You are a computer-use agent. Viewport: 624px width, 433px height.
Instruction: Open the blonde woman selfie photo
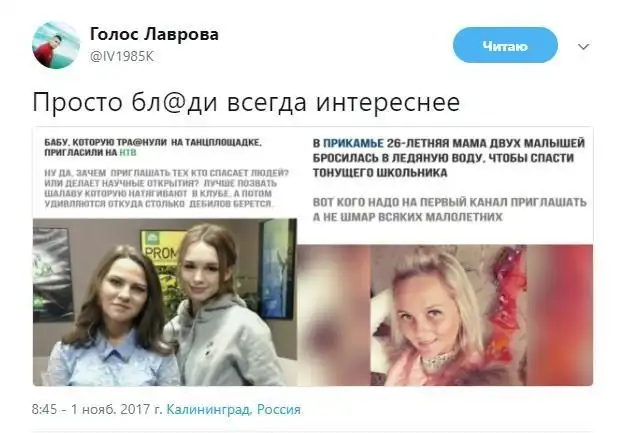click(448, 315)
